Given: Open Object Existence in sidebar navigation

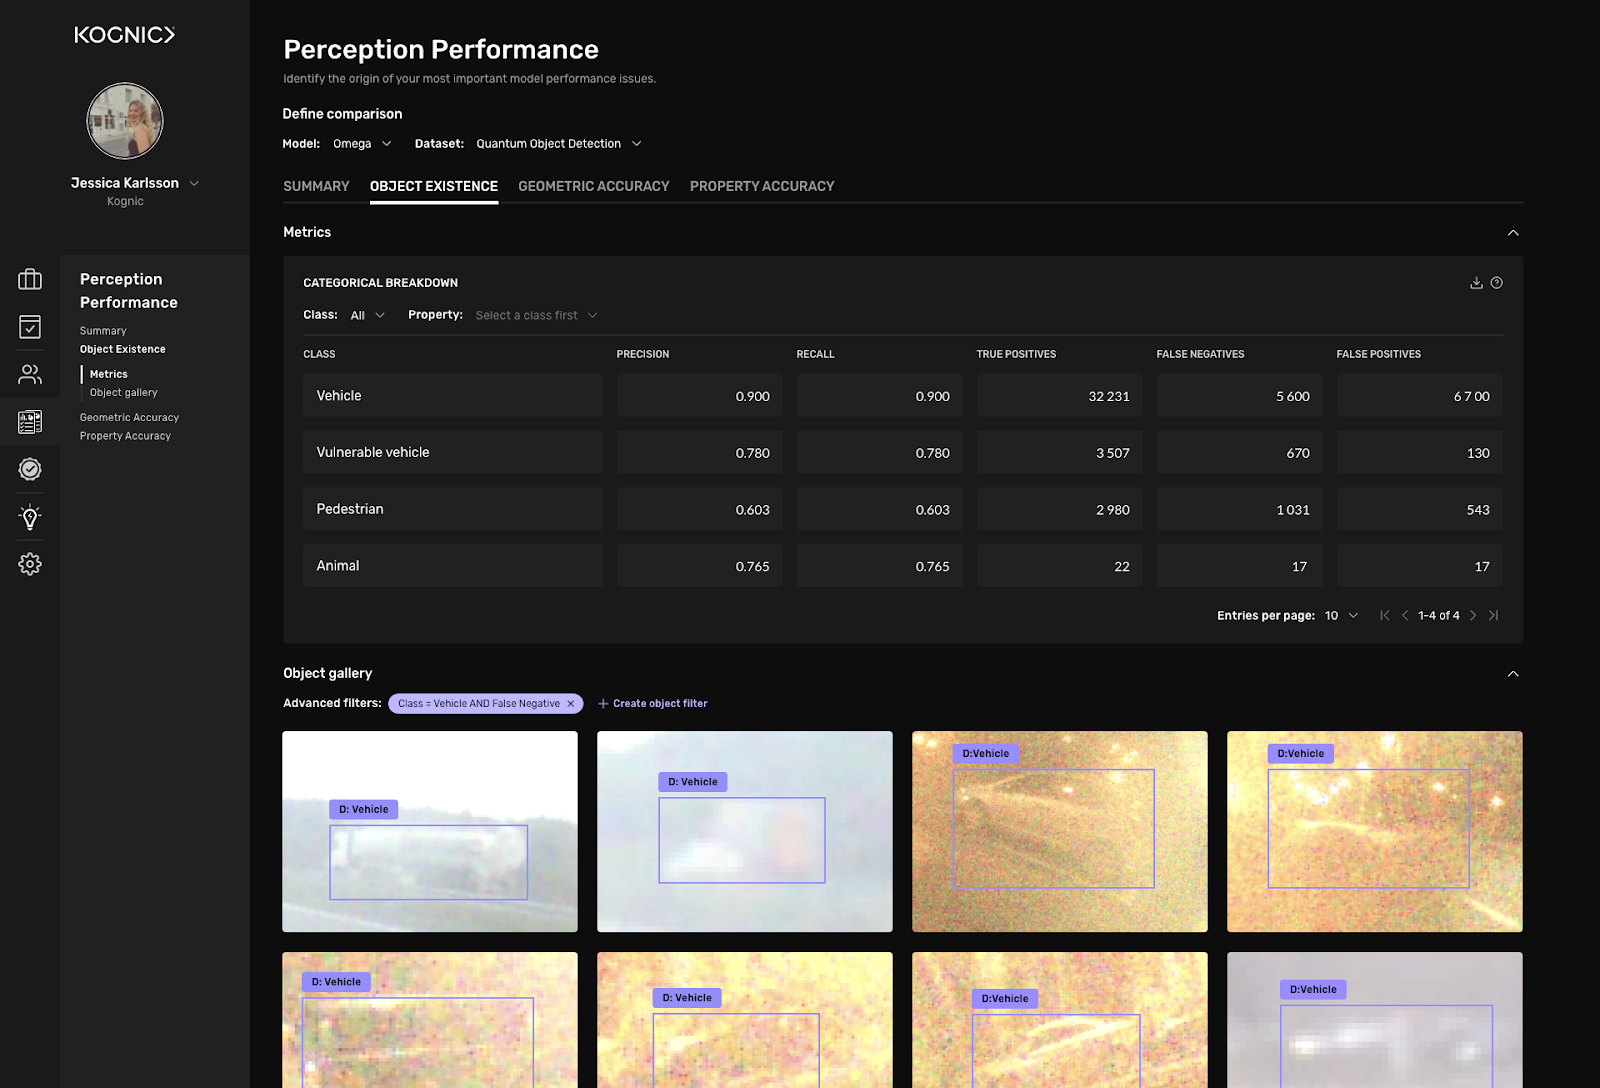Looking at the screenshot, I should 123,349.
